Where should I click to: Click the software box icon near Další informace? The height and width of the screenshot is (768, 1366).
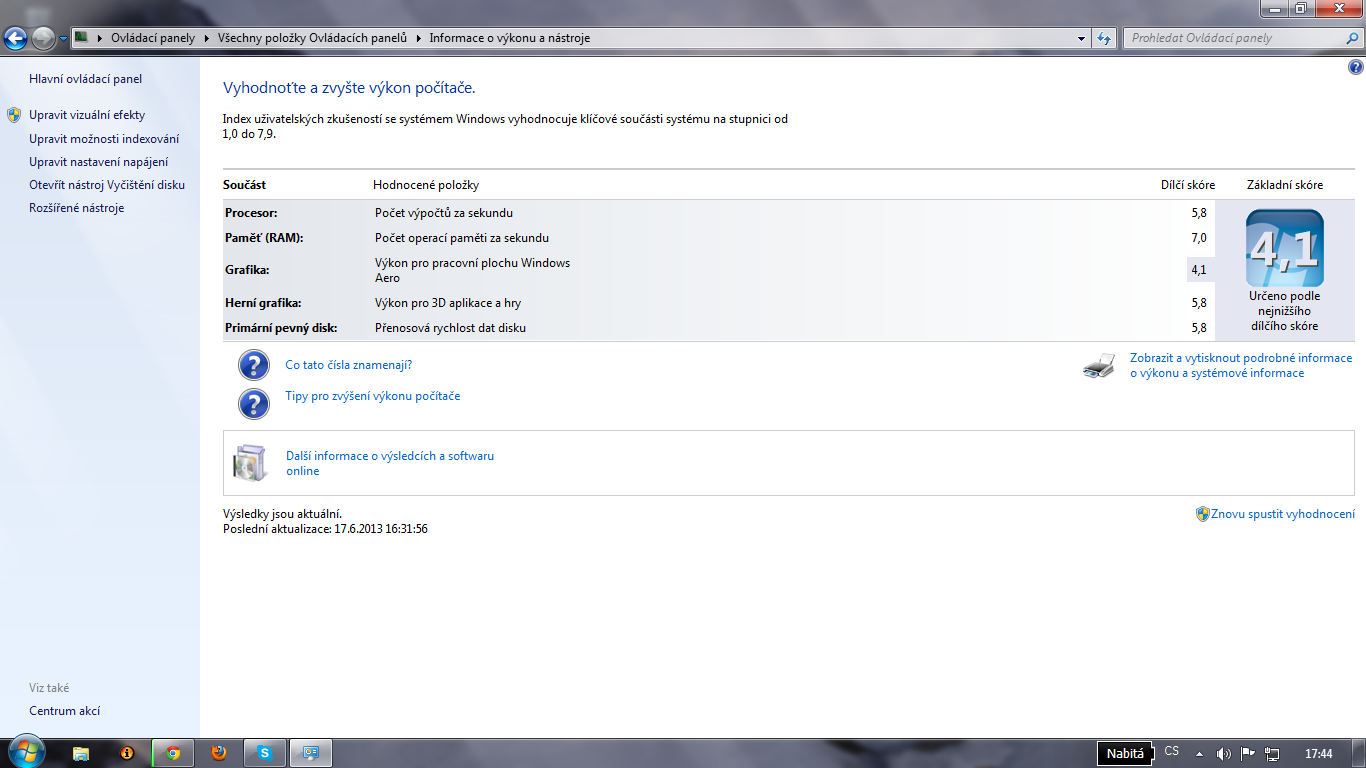[x=250, y=463]
